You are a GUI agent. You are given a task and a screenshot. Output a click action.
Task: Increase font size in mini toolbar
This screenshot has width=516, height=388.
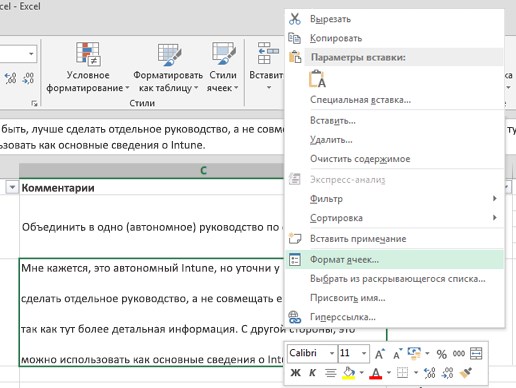tap(380, 354)
